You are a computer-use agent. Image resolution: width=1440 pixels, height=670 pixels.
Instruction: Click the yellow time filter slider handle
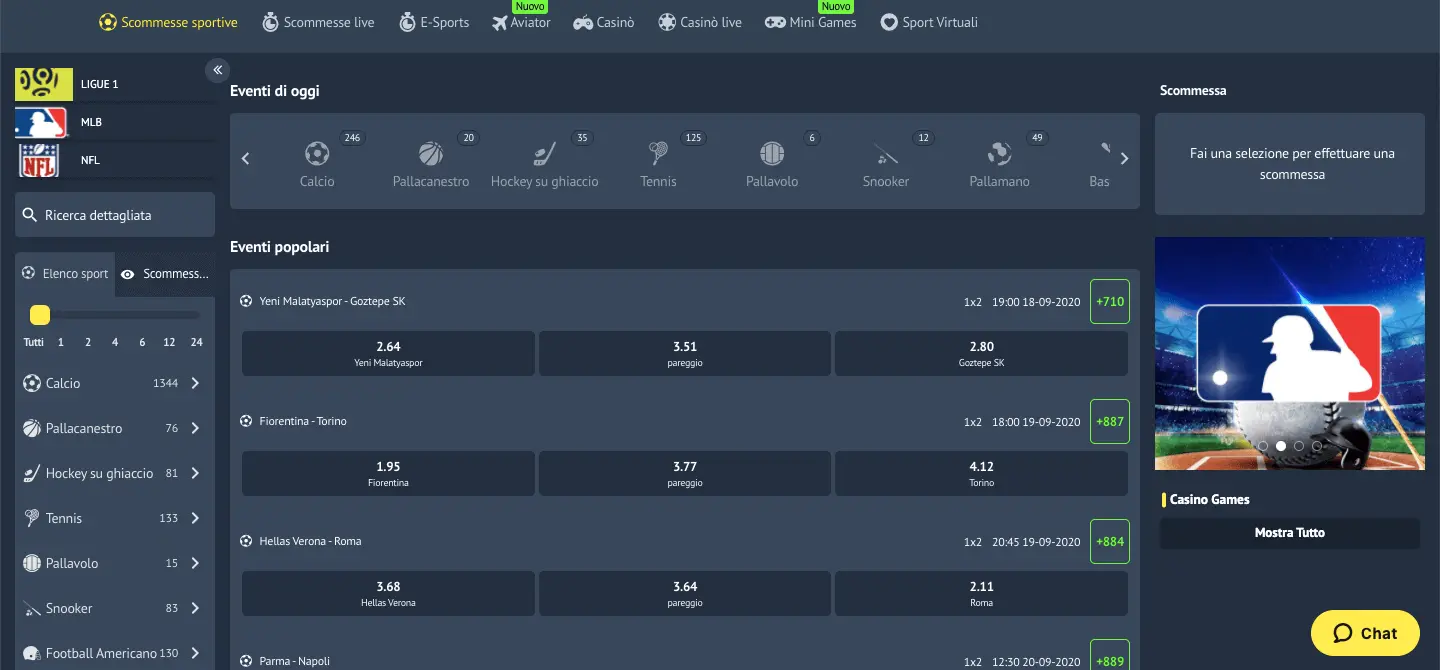click(x=40, y=315)
